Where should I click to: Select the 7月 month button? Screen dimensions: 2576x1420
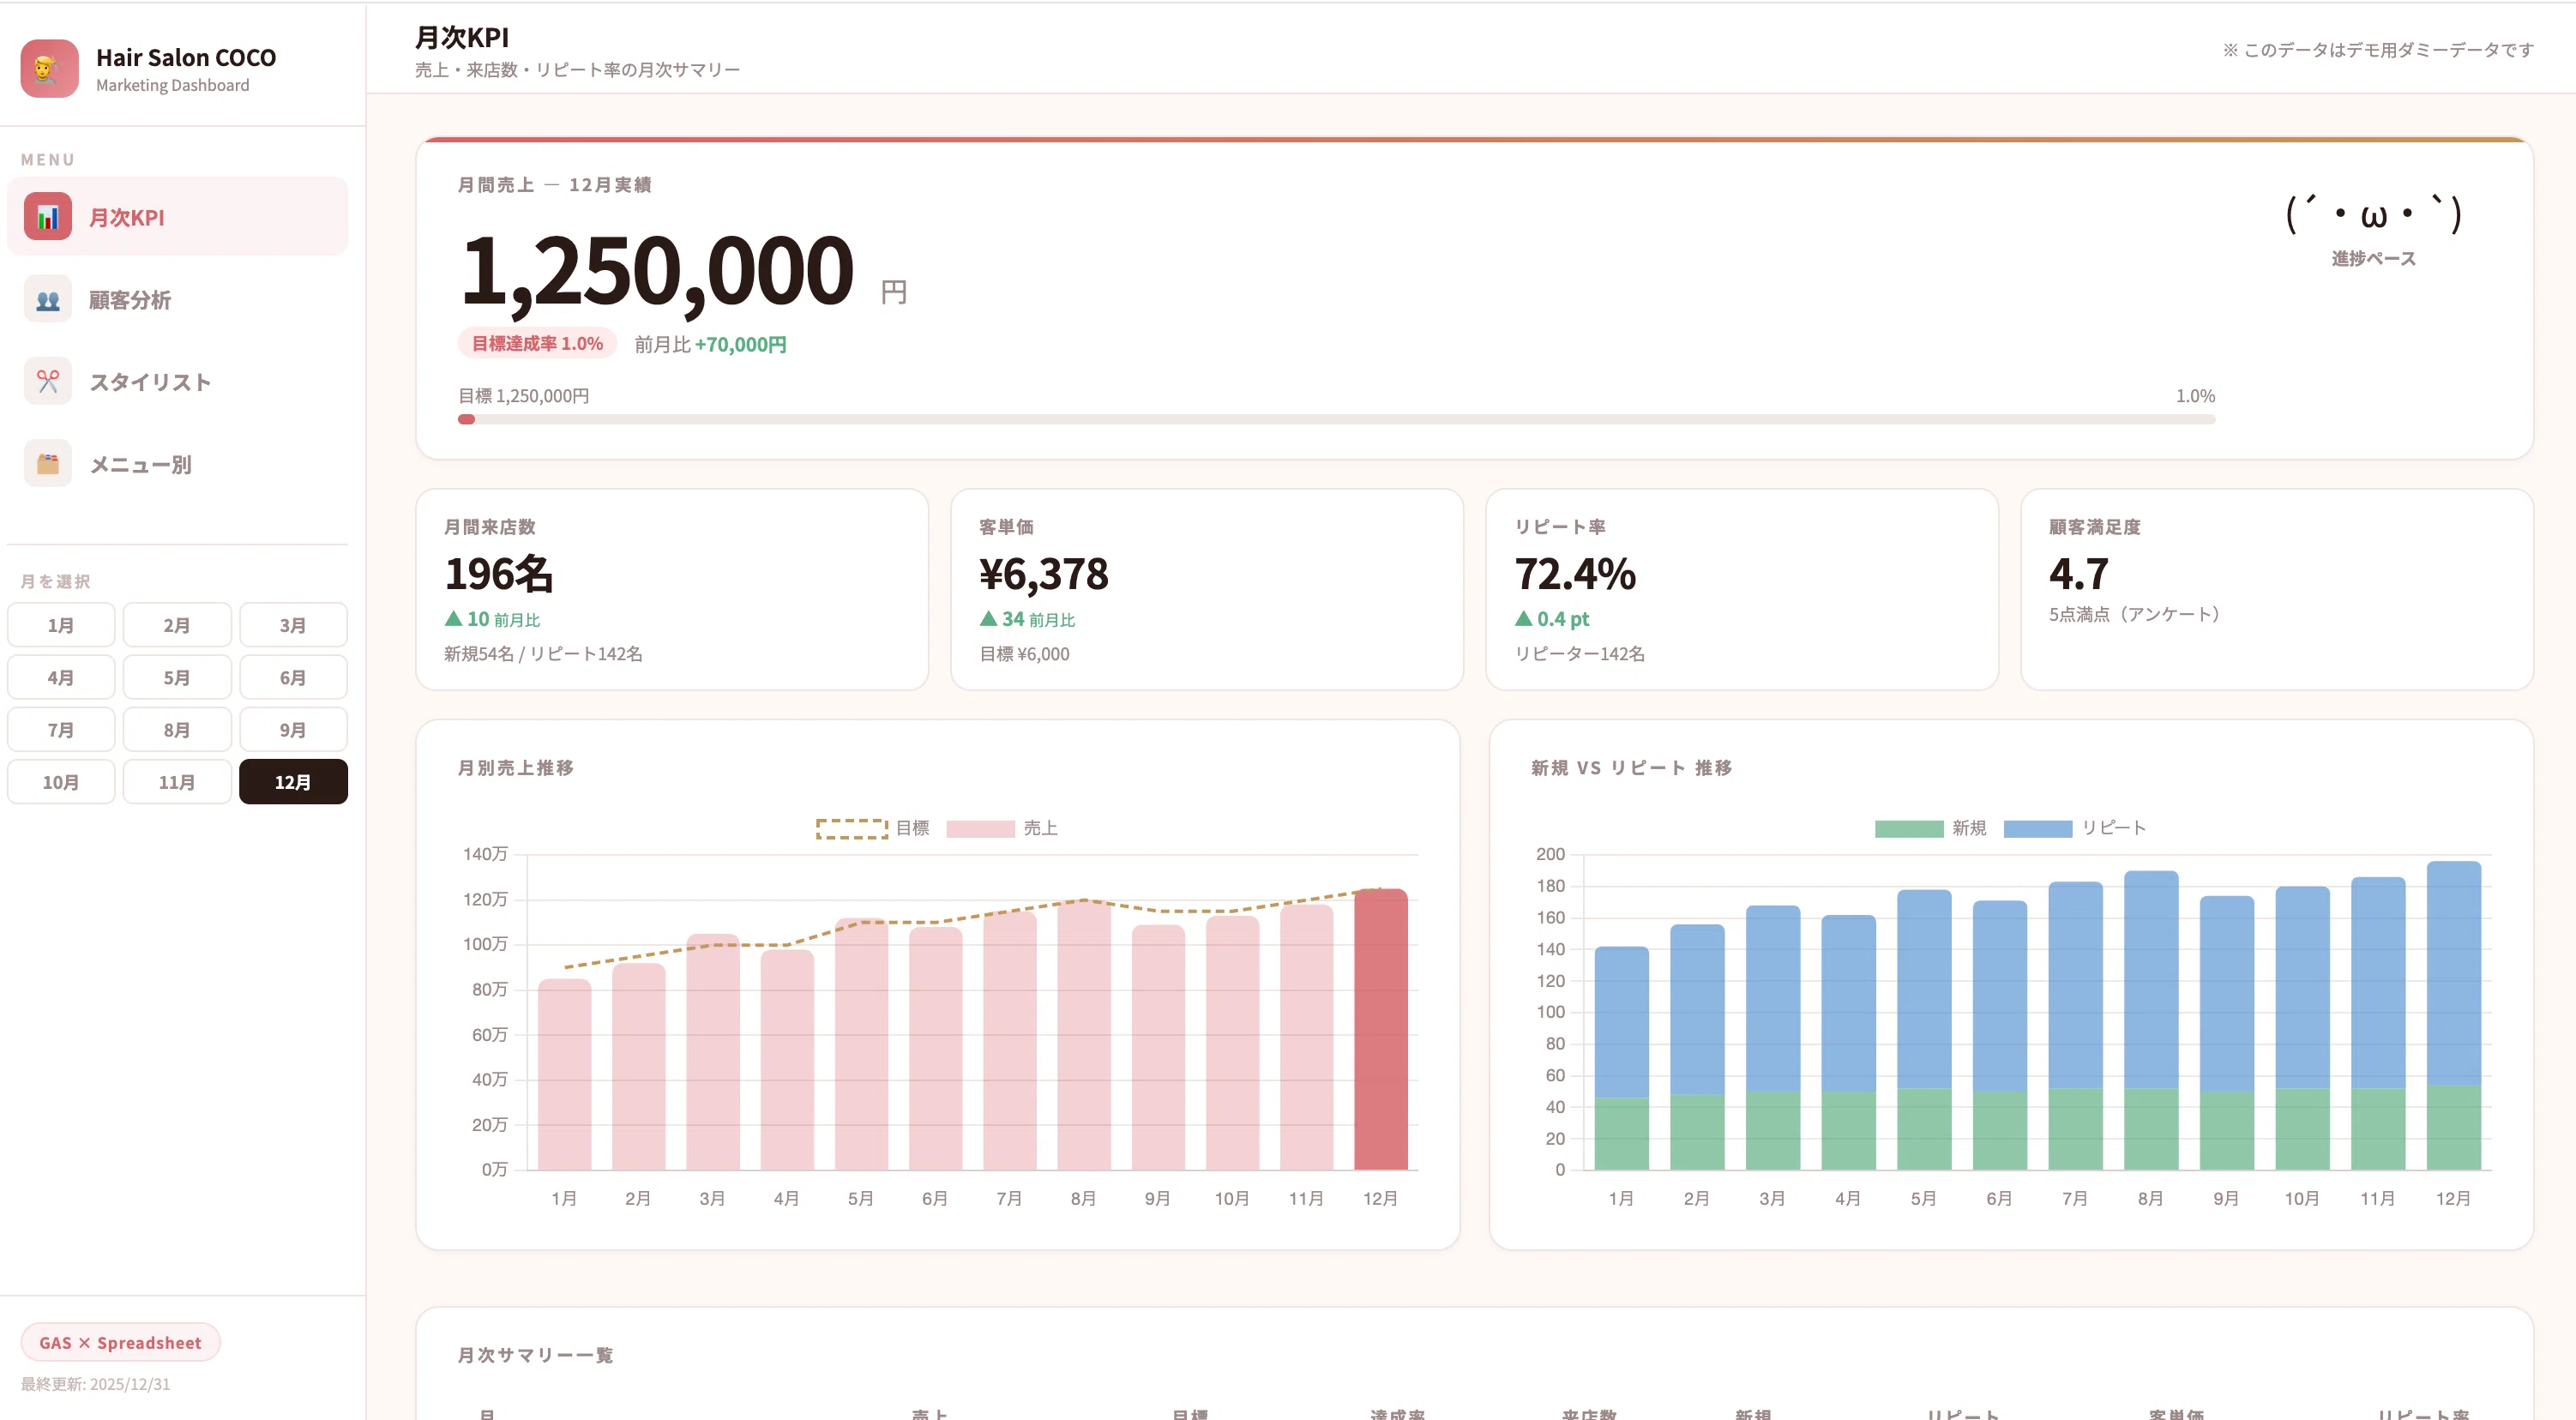click(61, 730)
